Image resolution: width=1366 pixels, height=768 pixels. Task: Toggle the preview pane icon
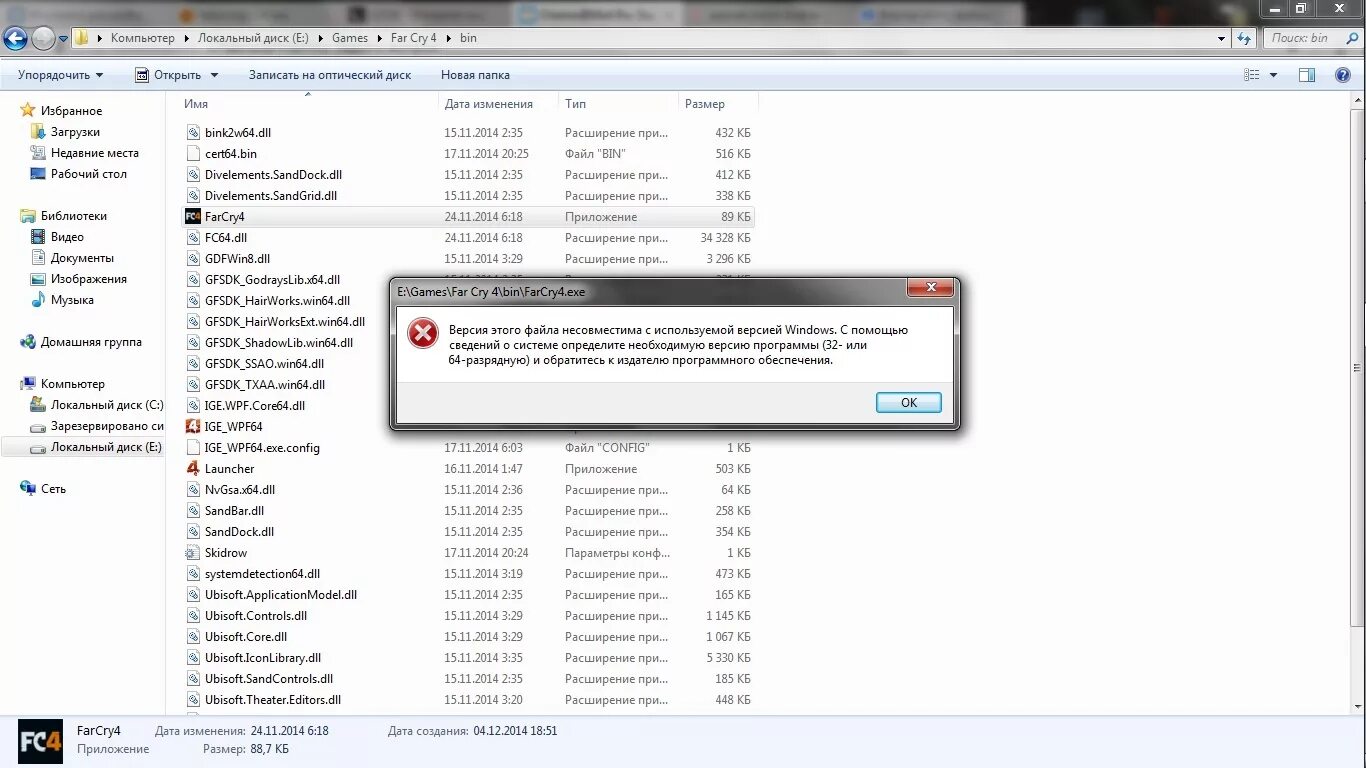click(1307, 75)
